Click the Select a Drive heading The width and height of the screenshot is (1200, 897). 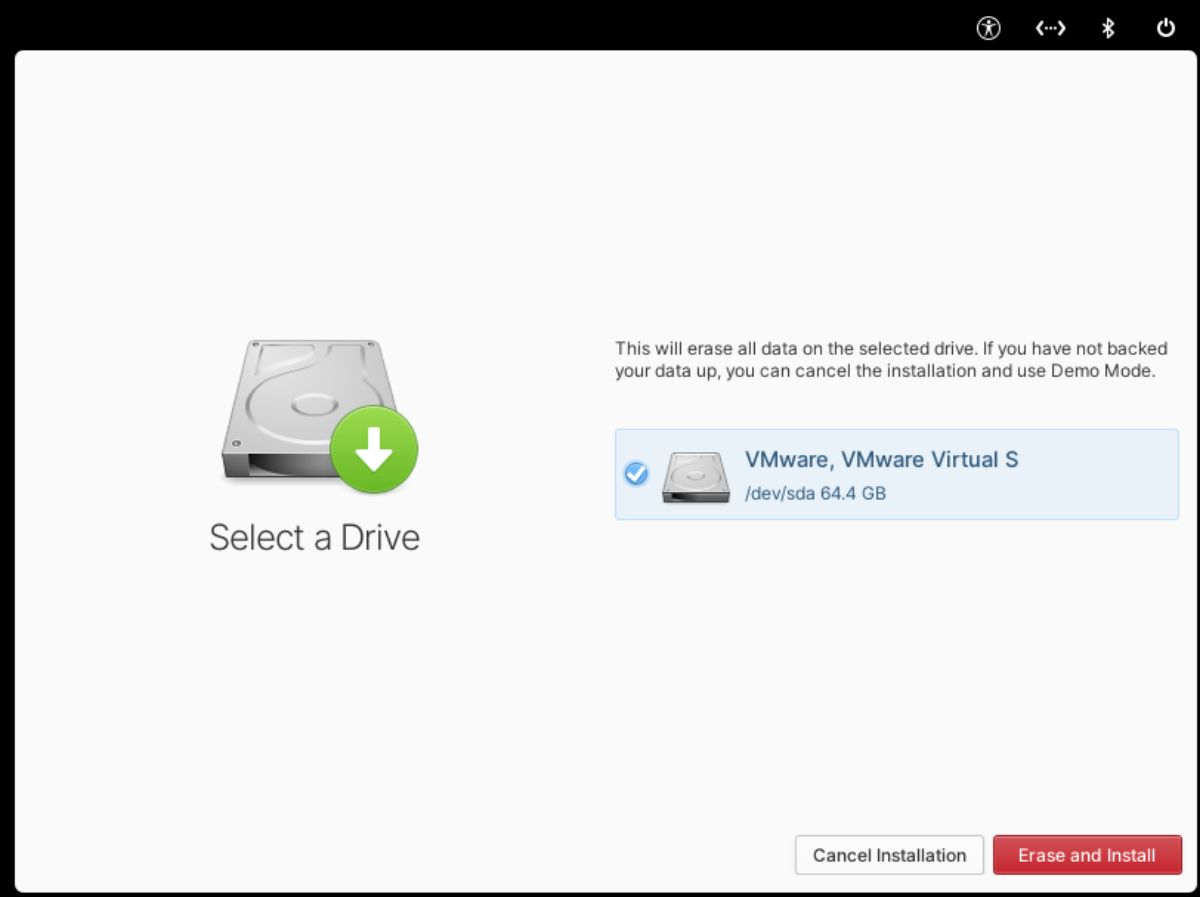314,537
